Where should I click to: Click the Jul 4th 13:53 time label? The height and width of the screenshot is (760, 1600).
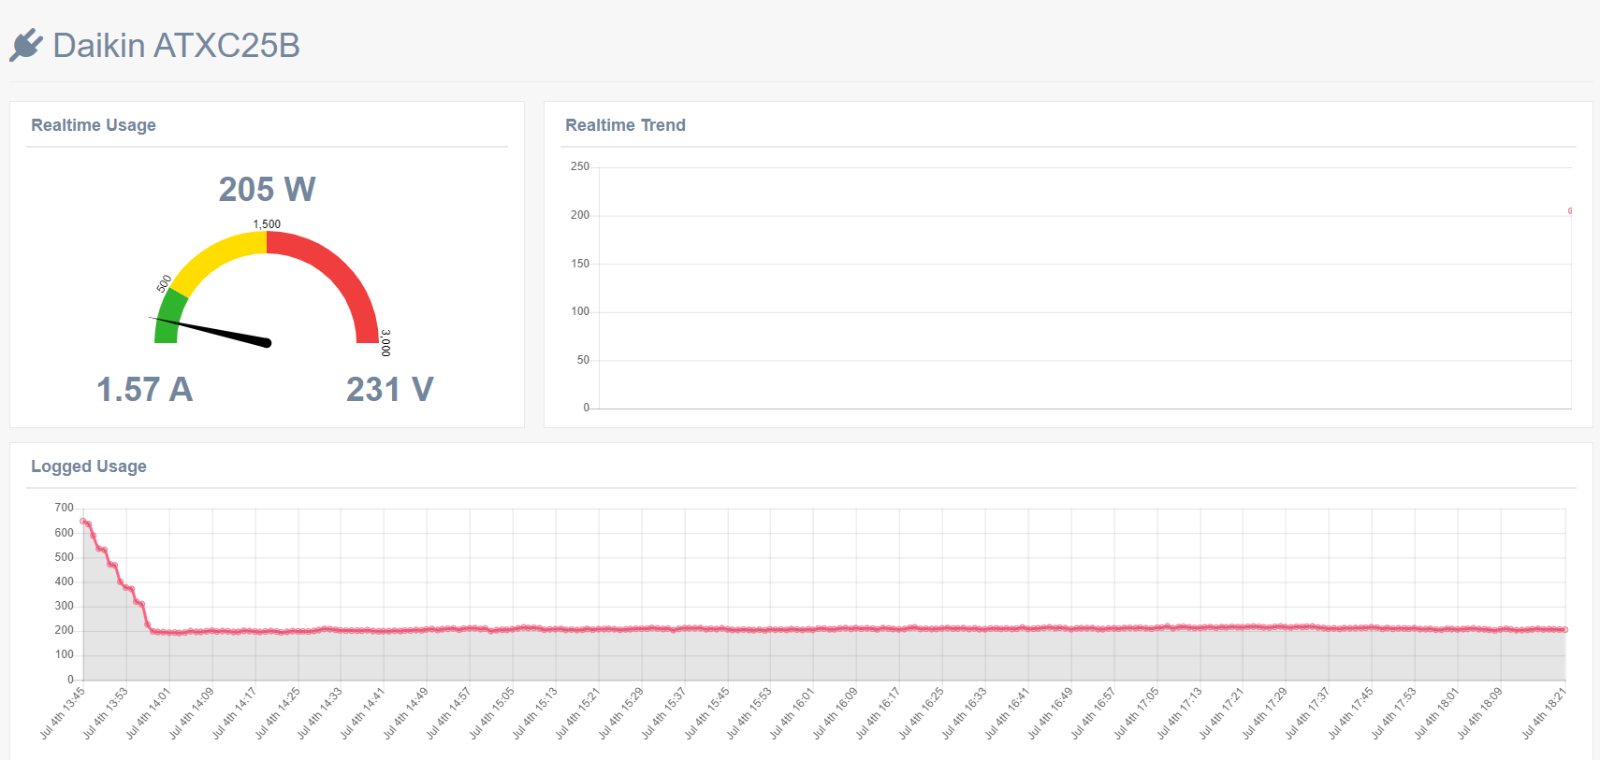point(105,713)
